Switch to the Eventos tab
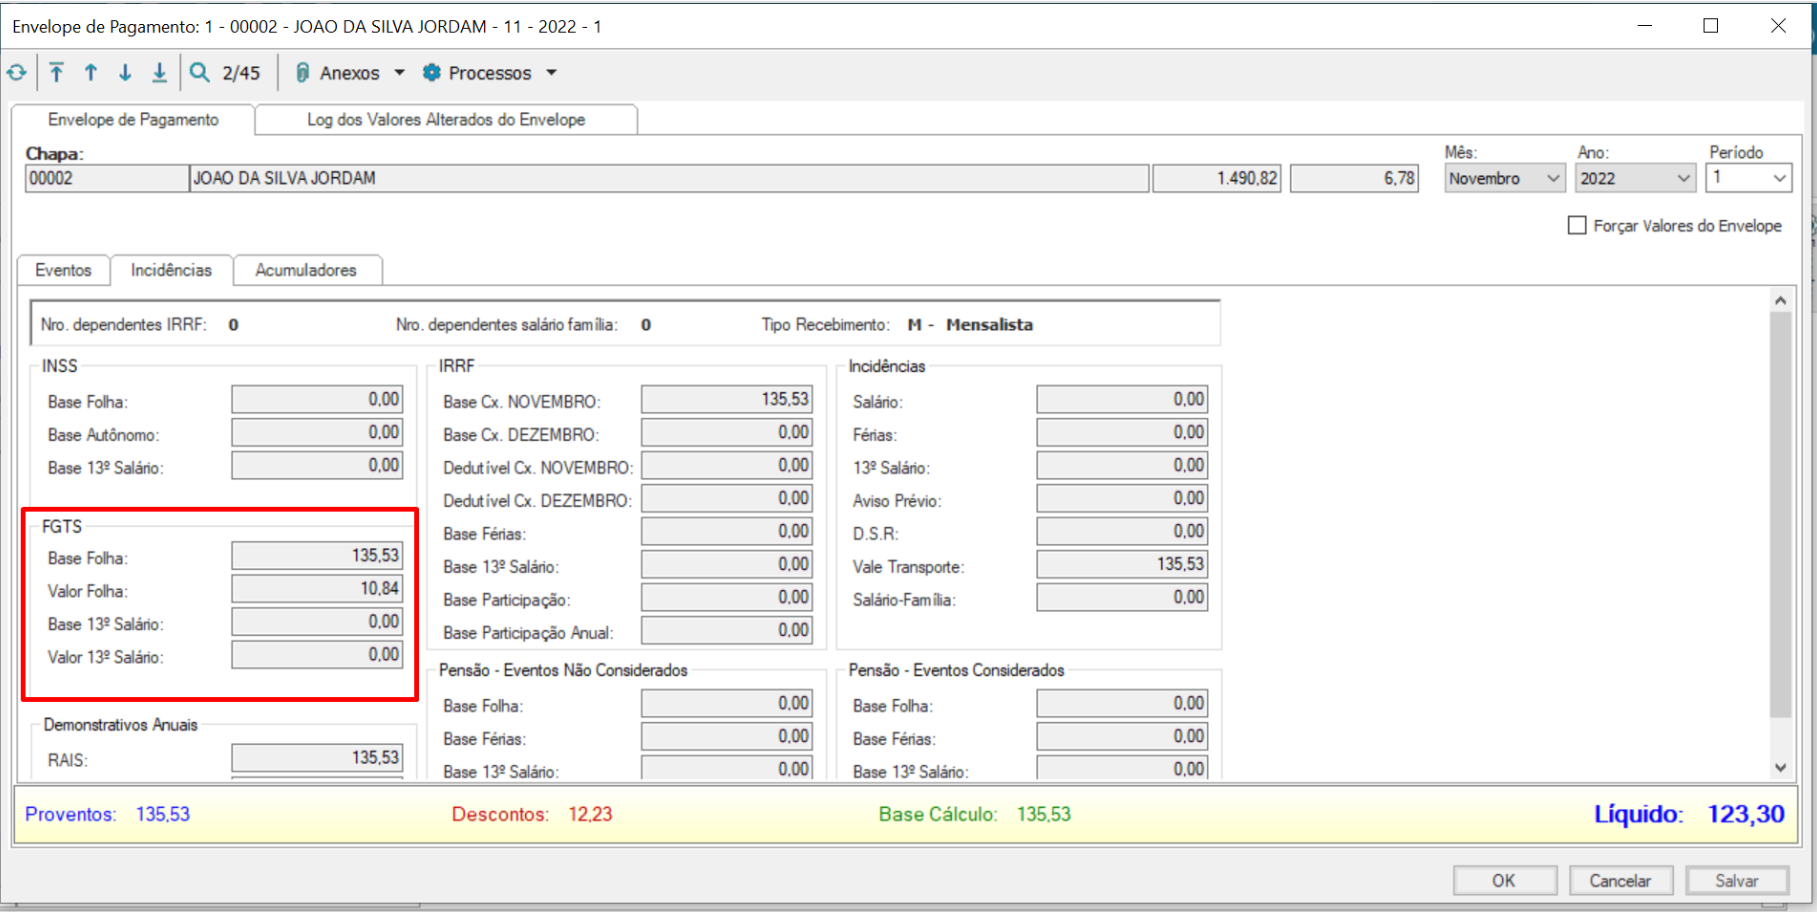1817x912 pixels. point(63,271)
